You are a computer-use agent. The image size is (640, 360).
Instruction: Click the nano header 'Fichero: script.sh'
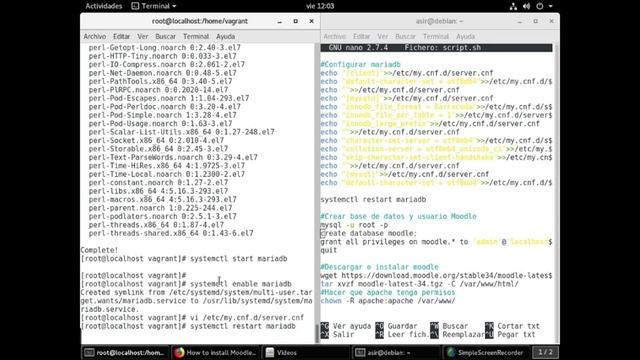pos(443,48)
